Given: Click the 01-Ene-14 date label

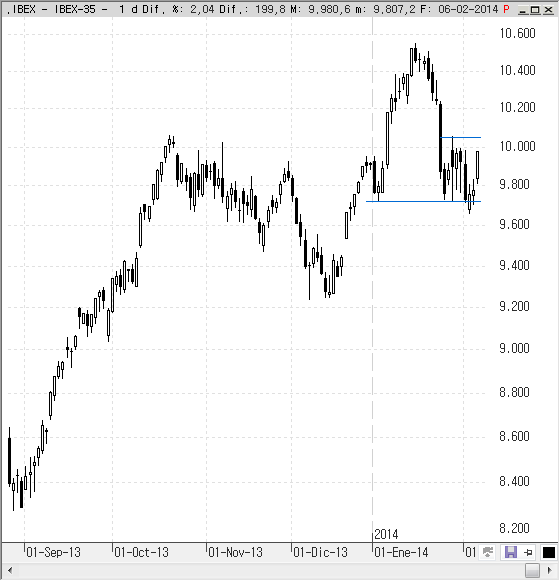Looking at the screenshot, I should point(401,552).
